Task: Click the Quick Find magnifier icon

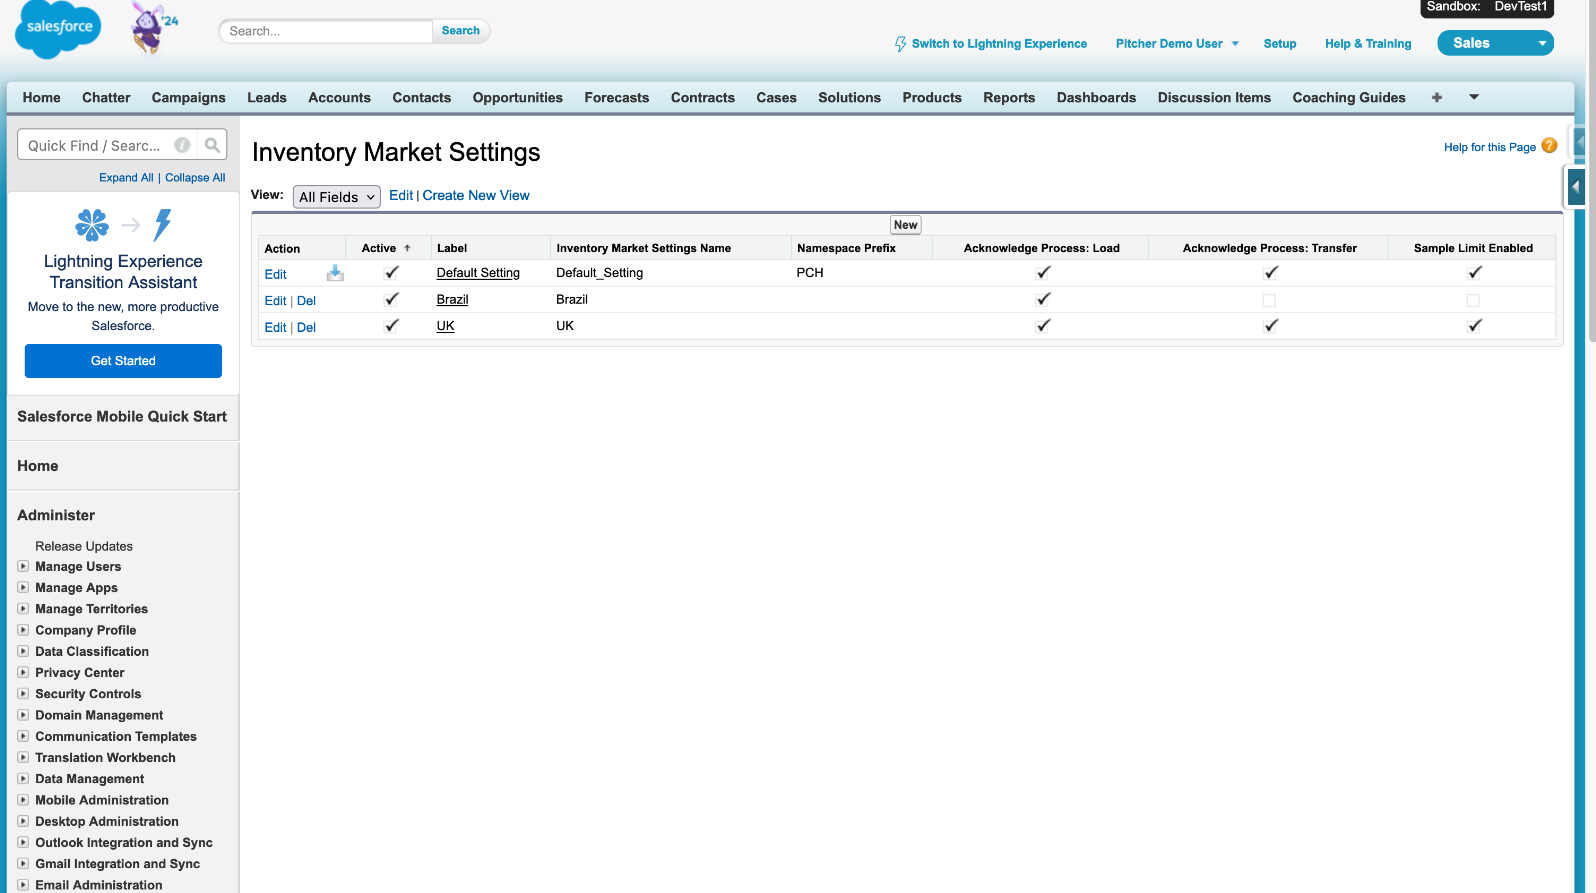Action: coord(212,145)
